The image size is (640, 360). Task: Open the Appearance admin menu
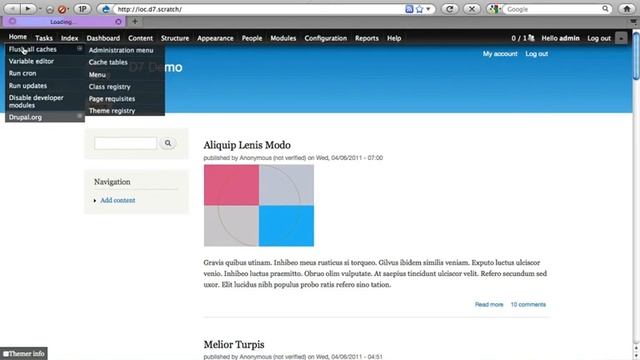tap(215, 38)
